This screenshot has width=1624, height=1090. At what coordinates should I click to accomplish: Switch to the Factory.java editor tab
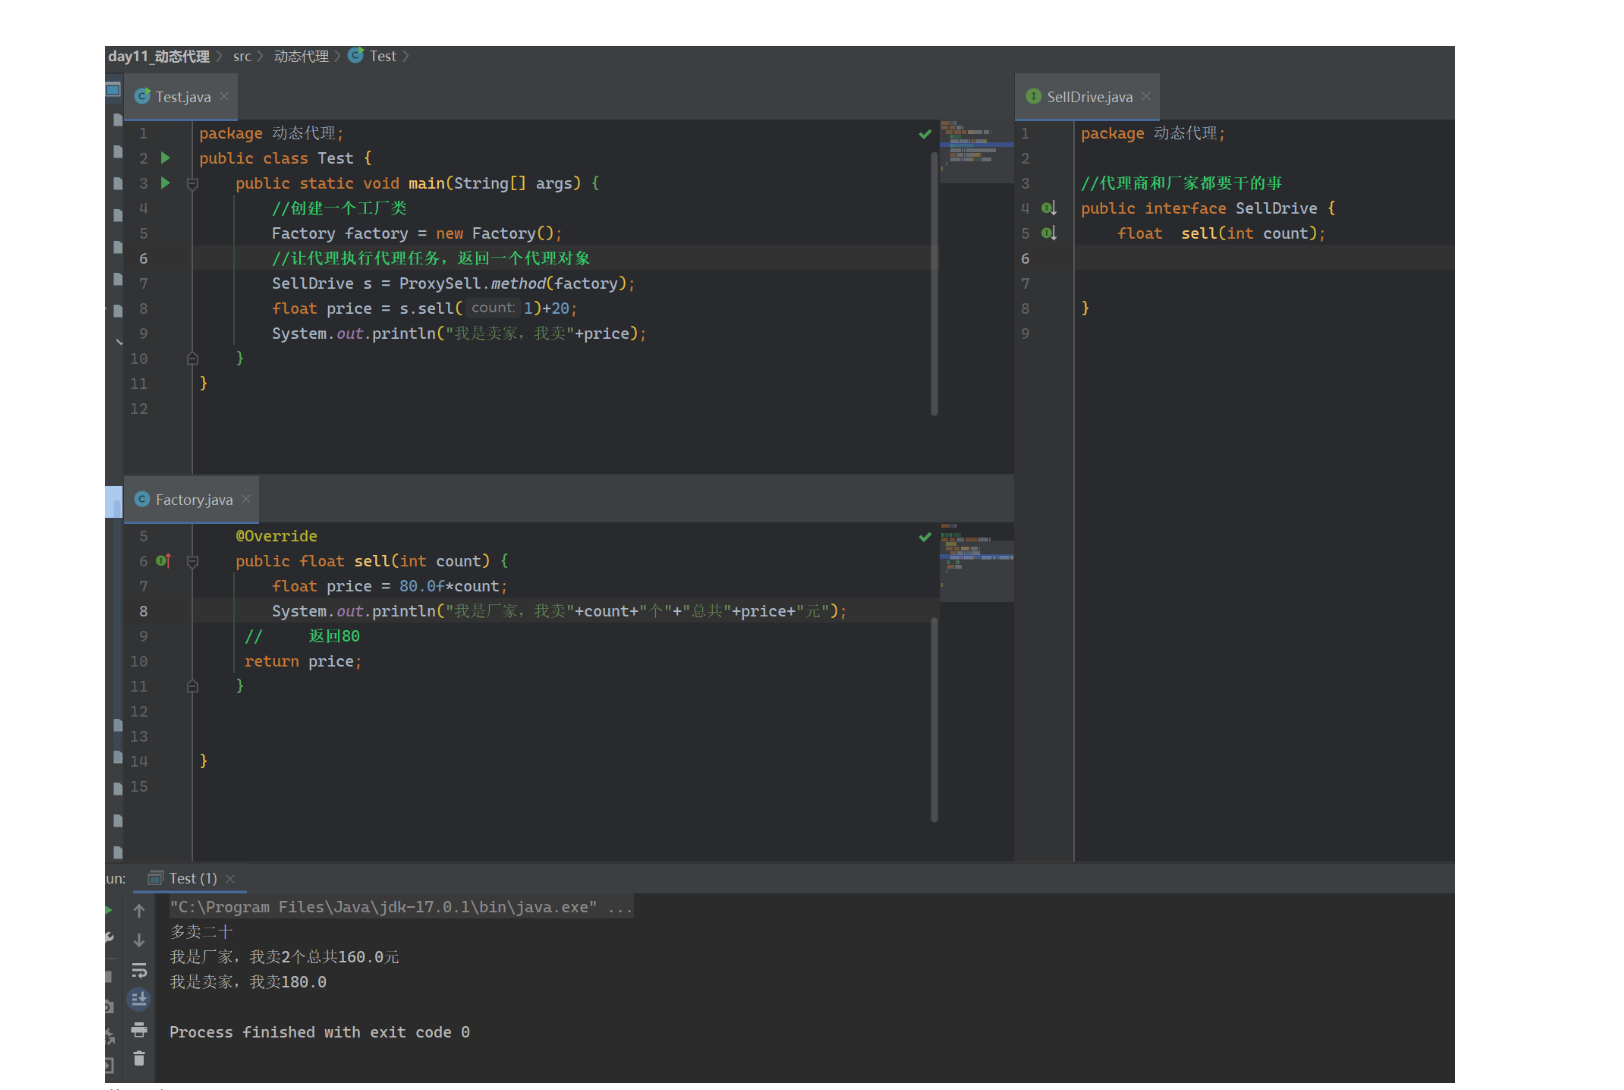(x=192, y=499)
